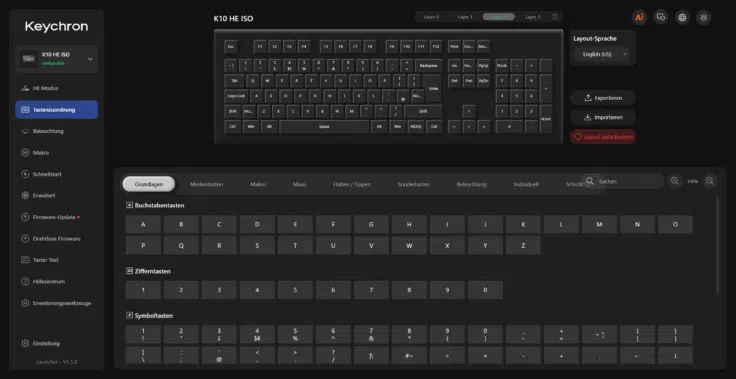The image size is (736, 379).
Task: Switch to the Maus tab
Action: (x=299, y=185)
